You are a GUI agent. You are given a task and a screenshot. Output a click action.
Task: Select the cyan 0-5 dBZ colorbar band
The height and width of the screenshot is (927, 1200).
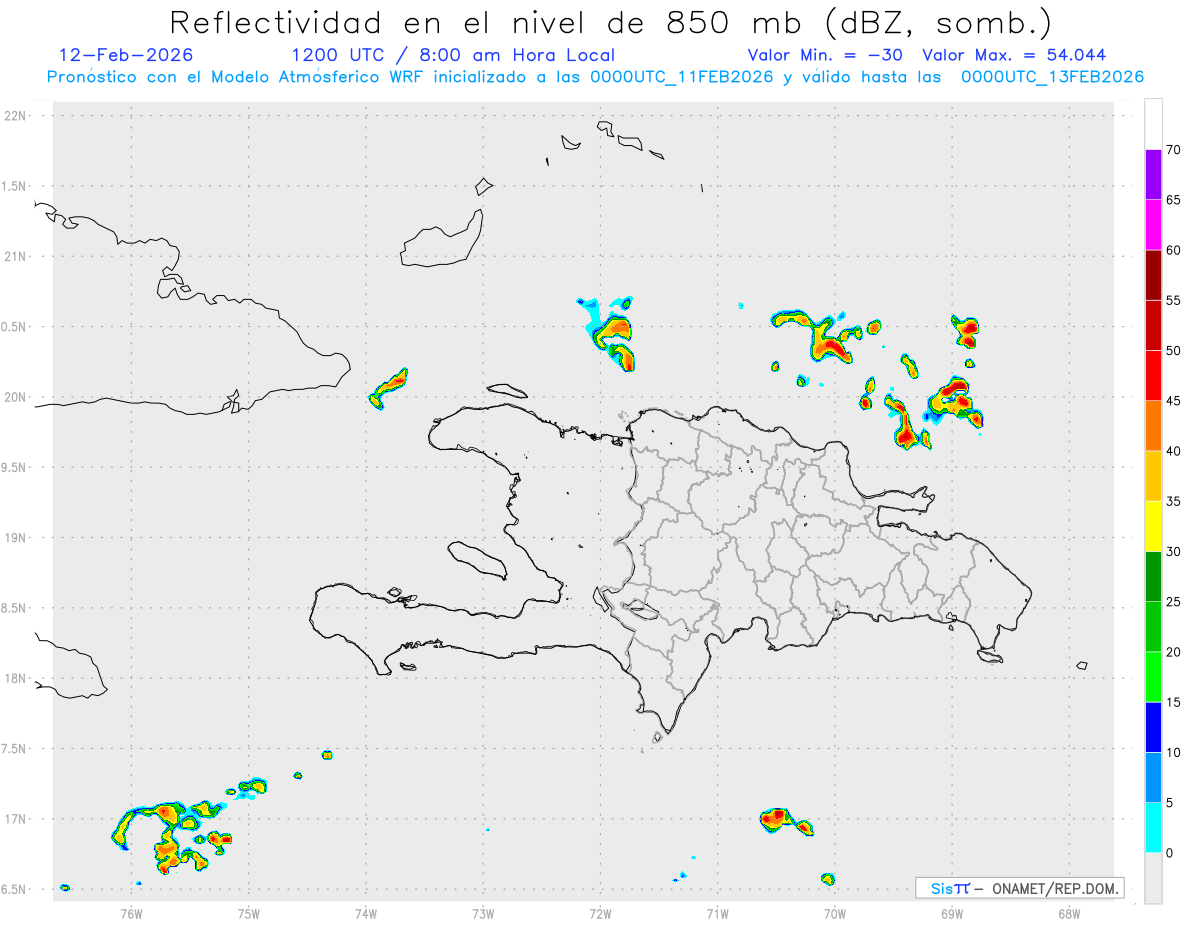point(1153,827)
